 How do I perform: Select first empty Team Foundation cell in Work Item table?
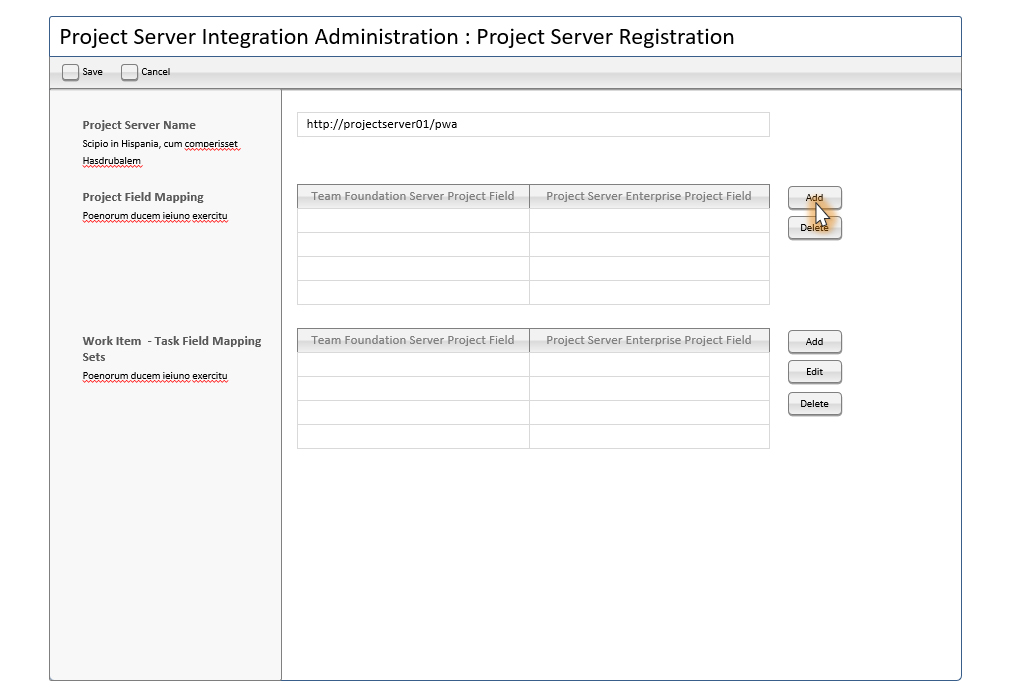(x=413, y=365)
